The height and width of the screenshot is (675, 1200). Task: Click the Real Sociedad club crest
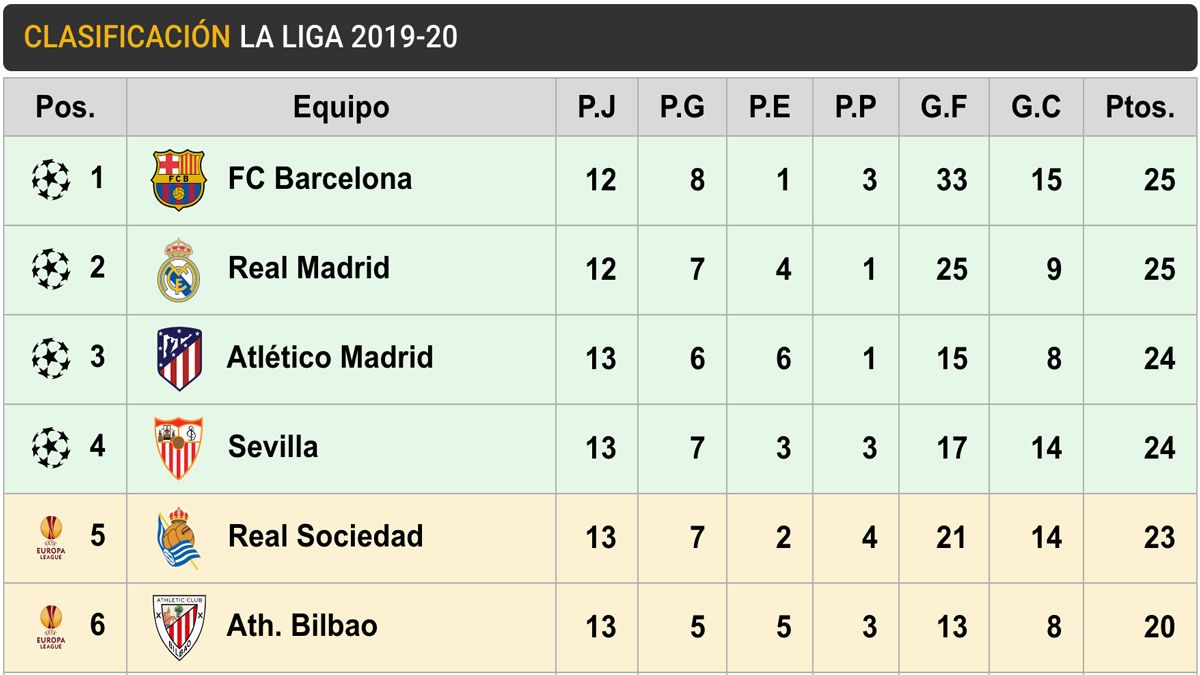[x=179, y=537]
